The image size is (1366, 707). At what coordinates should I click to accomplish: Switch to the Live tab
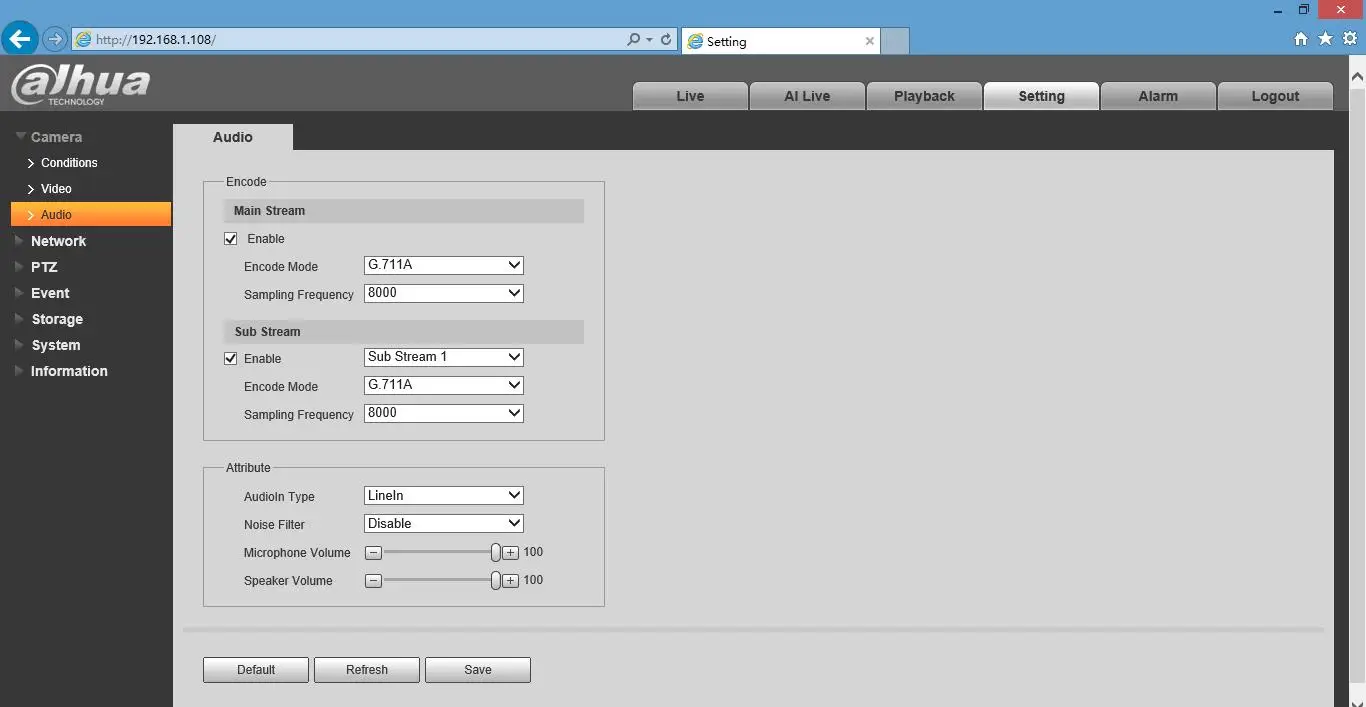click(690, 96)
